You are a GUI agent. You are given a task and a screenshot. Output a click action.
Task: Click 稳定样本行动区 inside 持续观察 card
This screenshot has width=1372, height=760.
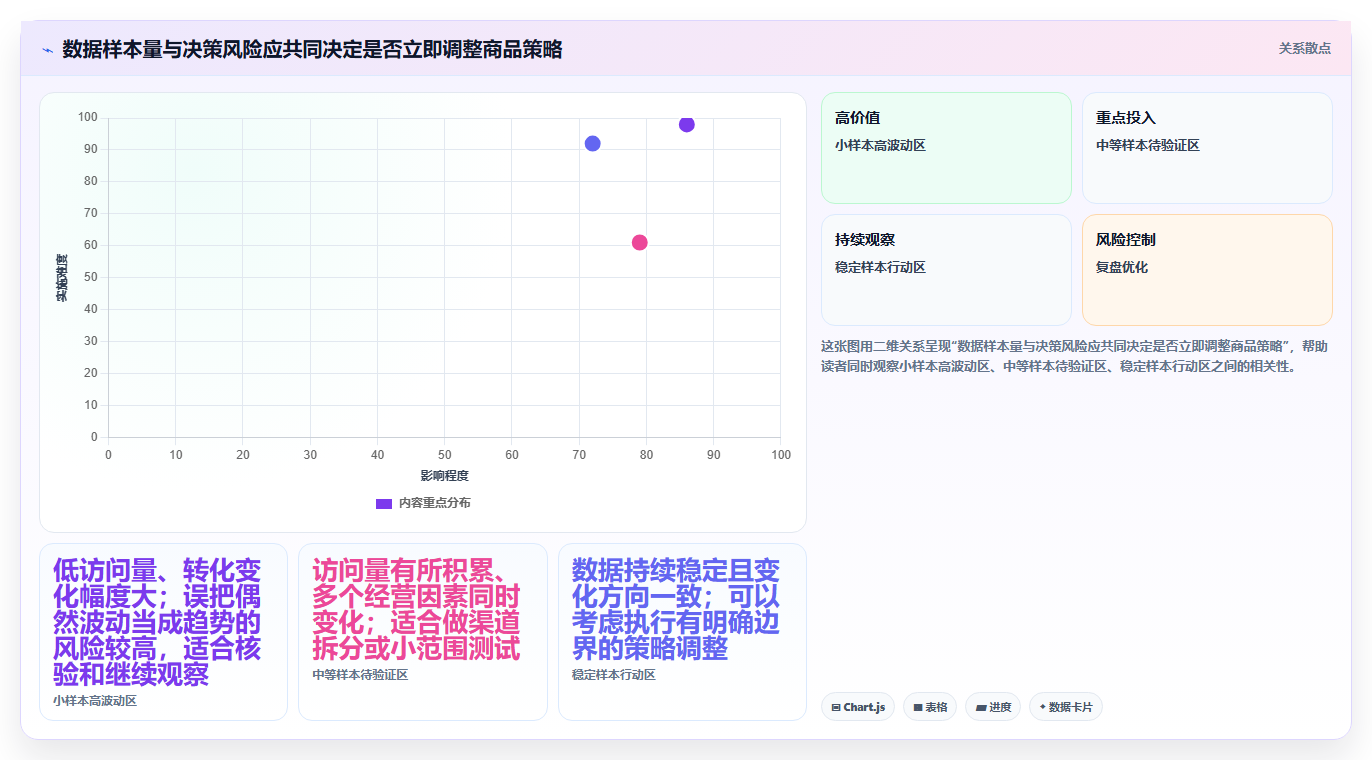(x=880, y=267)
